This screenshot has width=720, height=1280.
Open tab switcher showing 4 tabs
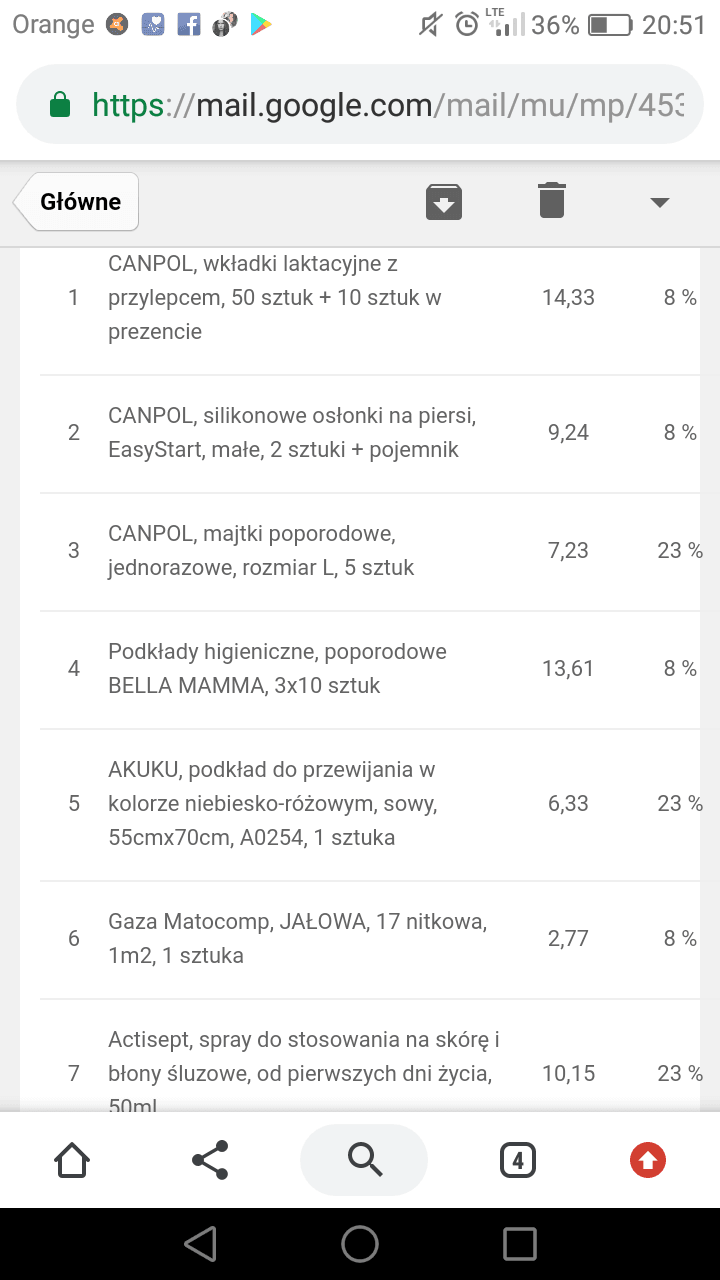click(x=517, y=1160)
